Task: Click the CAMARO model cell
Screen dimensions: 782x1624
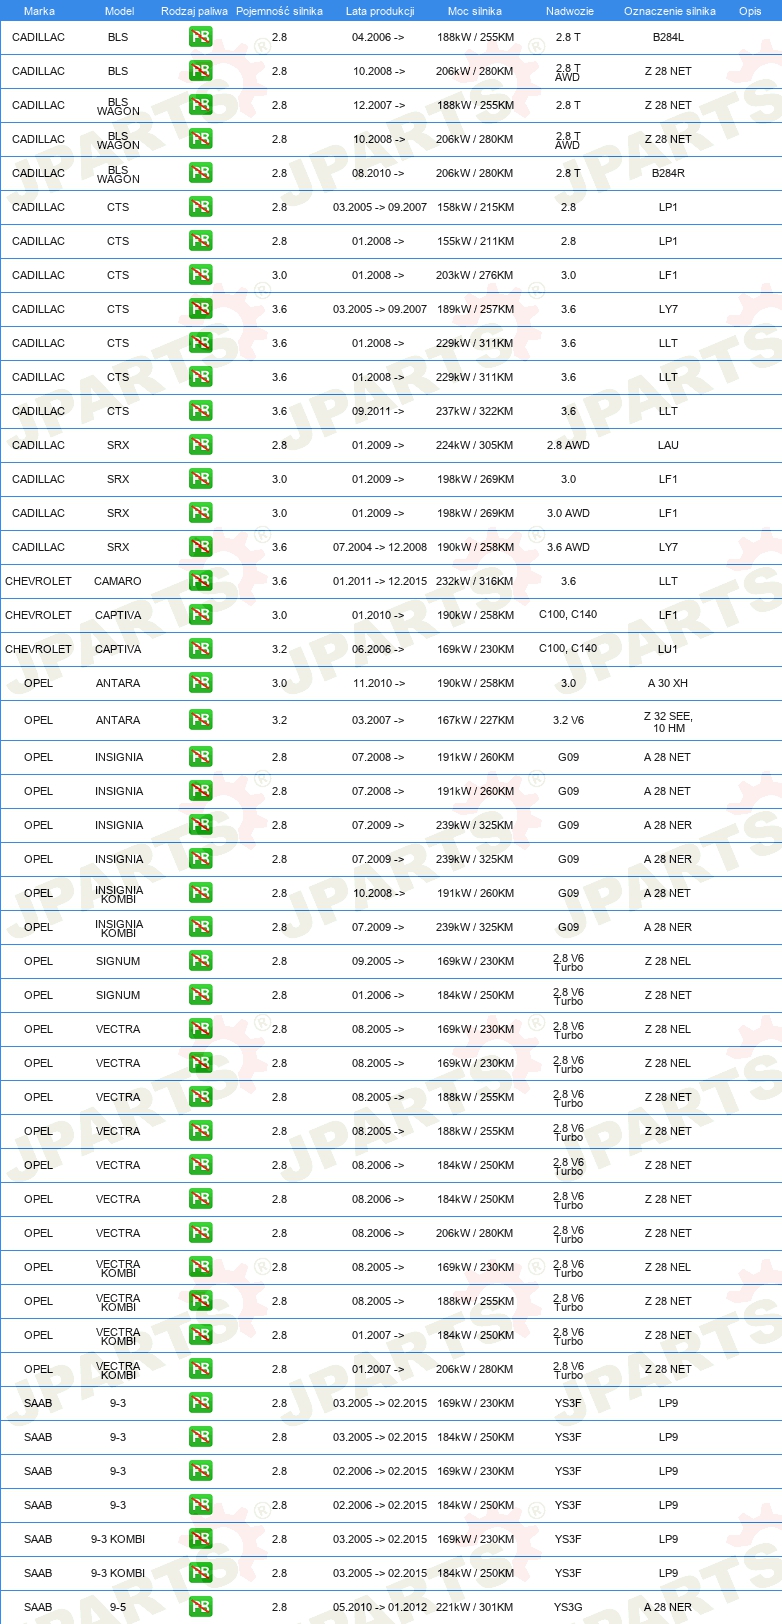Action: coord(118,581)
